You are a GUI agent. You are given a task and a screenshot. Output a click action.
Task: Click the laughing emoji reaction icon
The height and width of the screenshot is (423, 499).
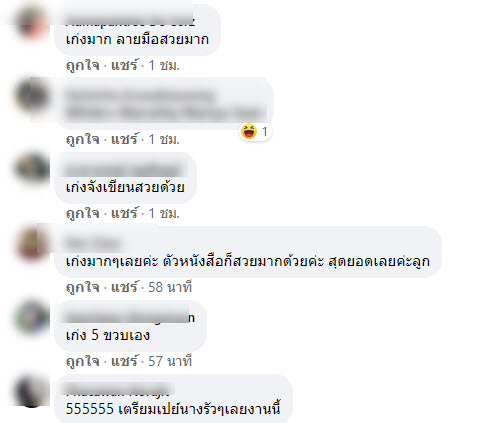pos(249,131)
